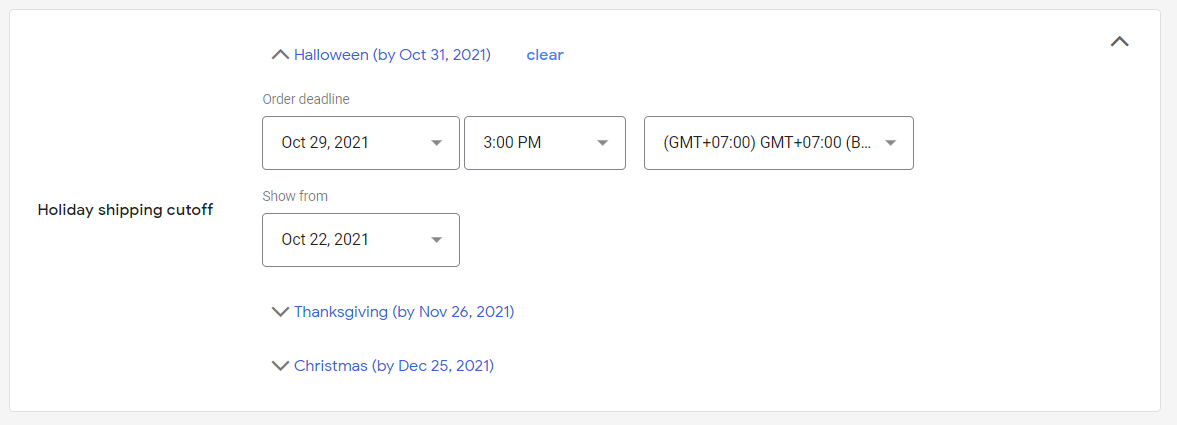The width and height of the screenshot is (1177, 425).
Task: Click the Order deadline label
Action: (x=306, y=98)
